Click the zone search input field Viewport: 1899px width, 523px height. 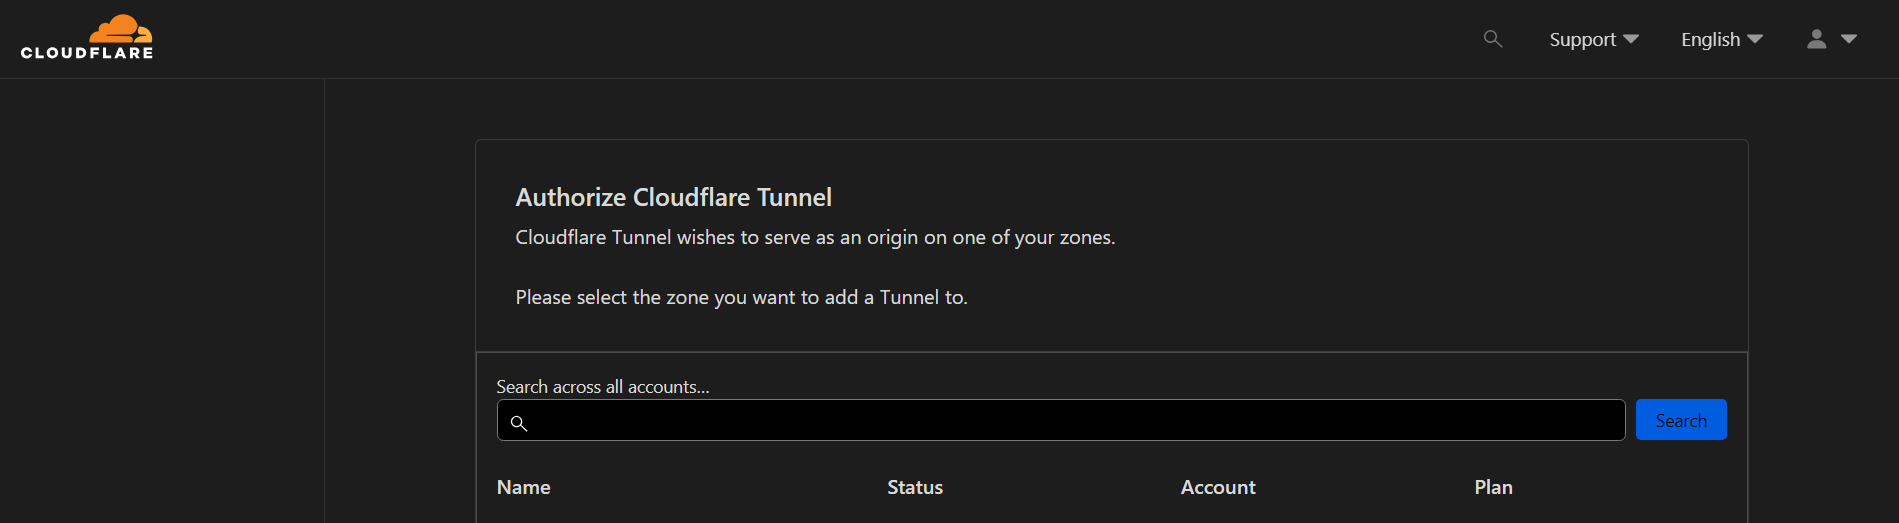1061,420
